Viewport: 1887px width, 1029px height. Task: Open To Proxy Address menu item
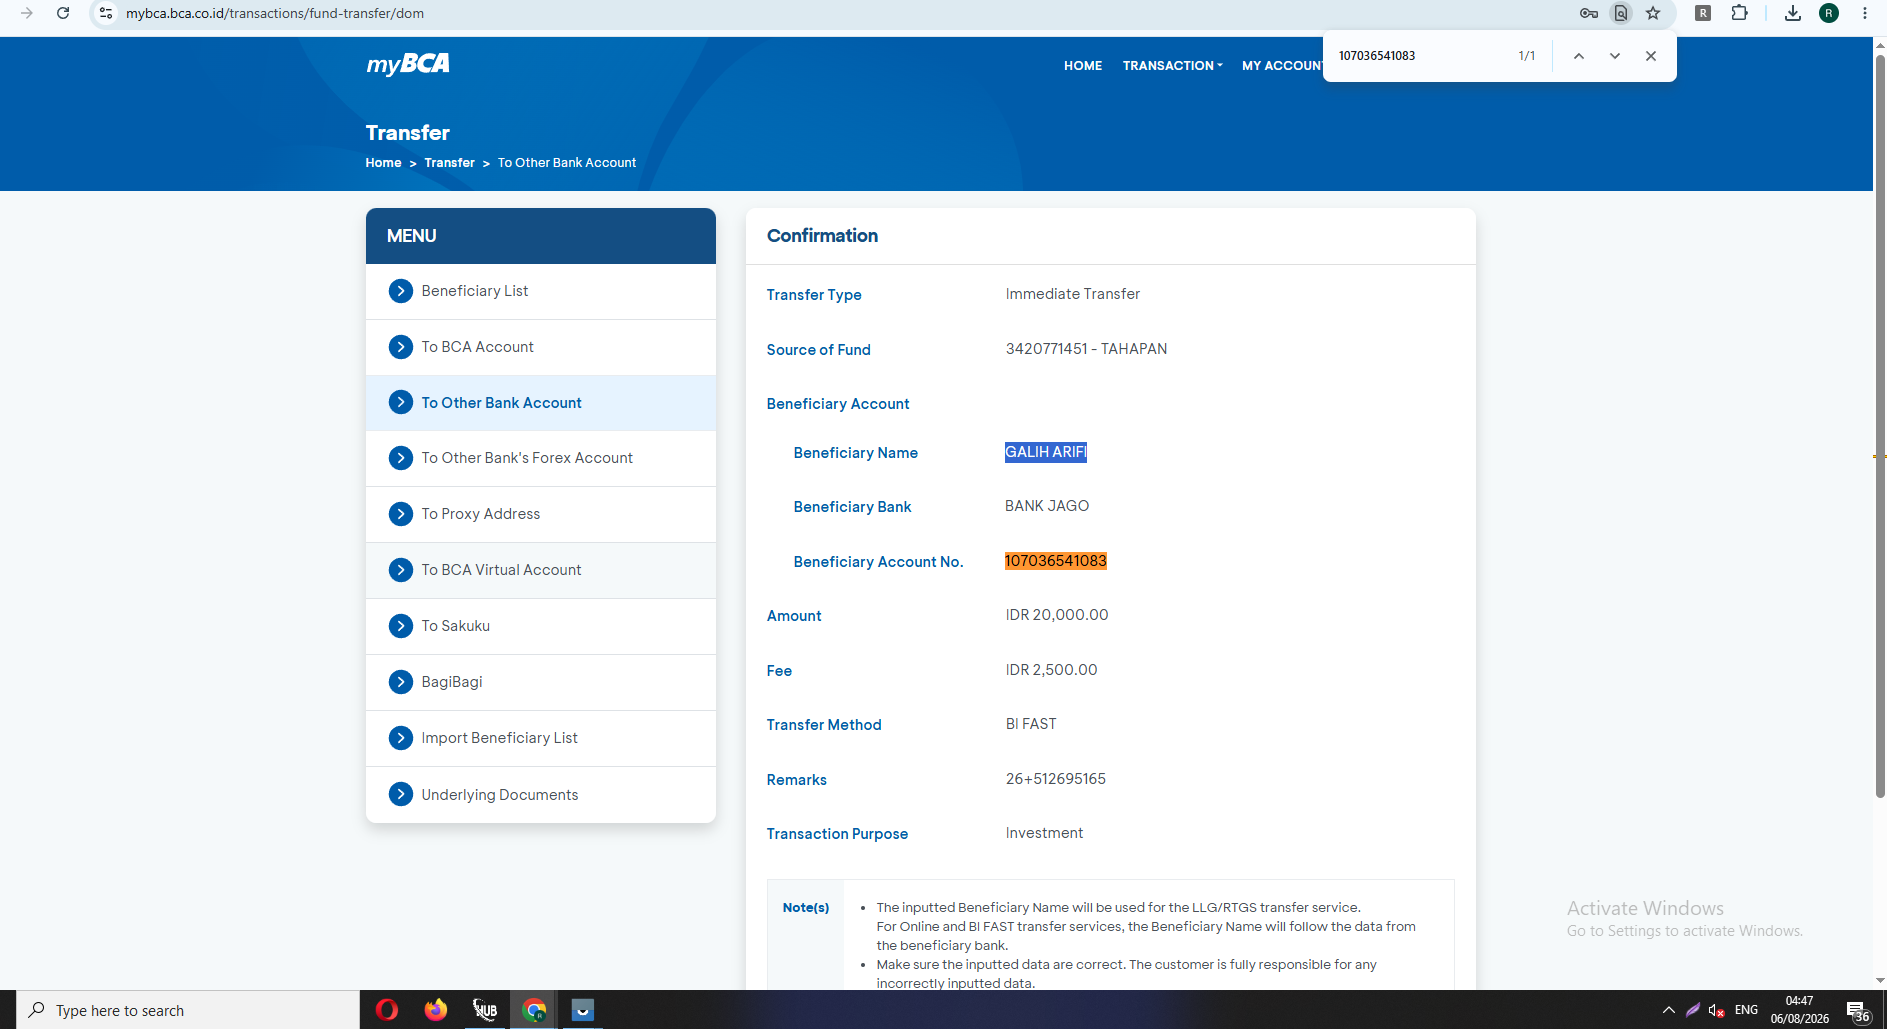(541, 514)
